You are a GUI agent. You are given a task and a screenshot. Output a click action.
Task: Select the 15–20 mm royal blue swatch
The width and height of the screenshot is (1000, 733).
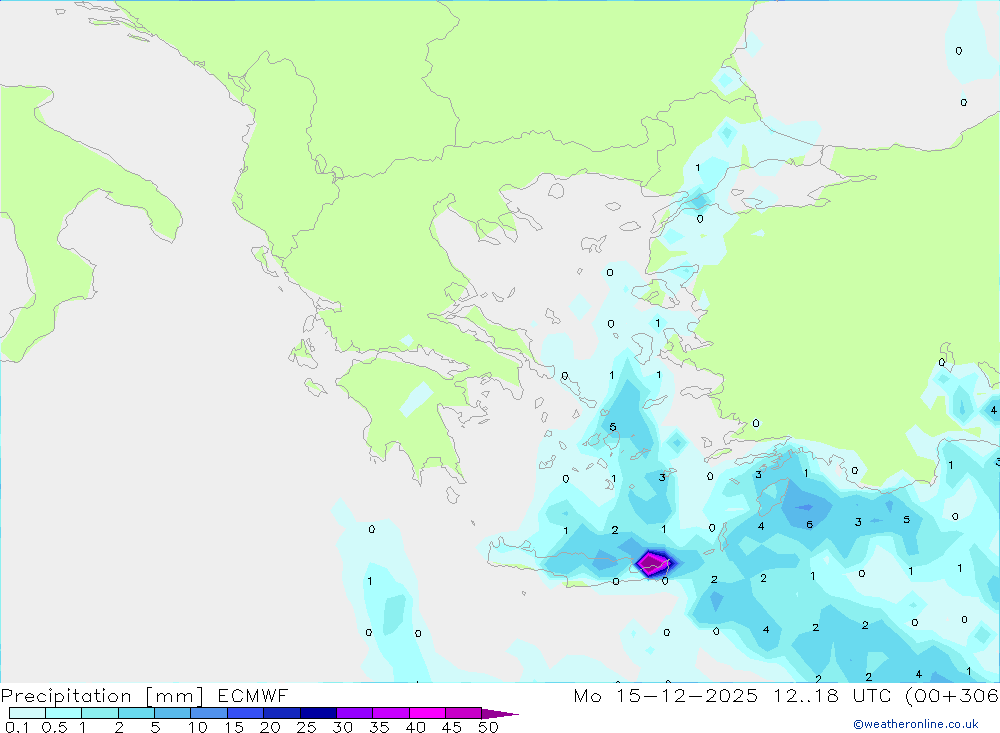[246, 713]
